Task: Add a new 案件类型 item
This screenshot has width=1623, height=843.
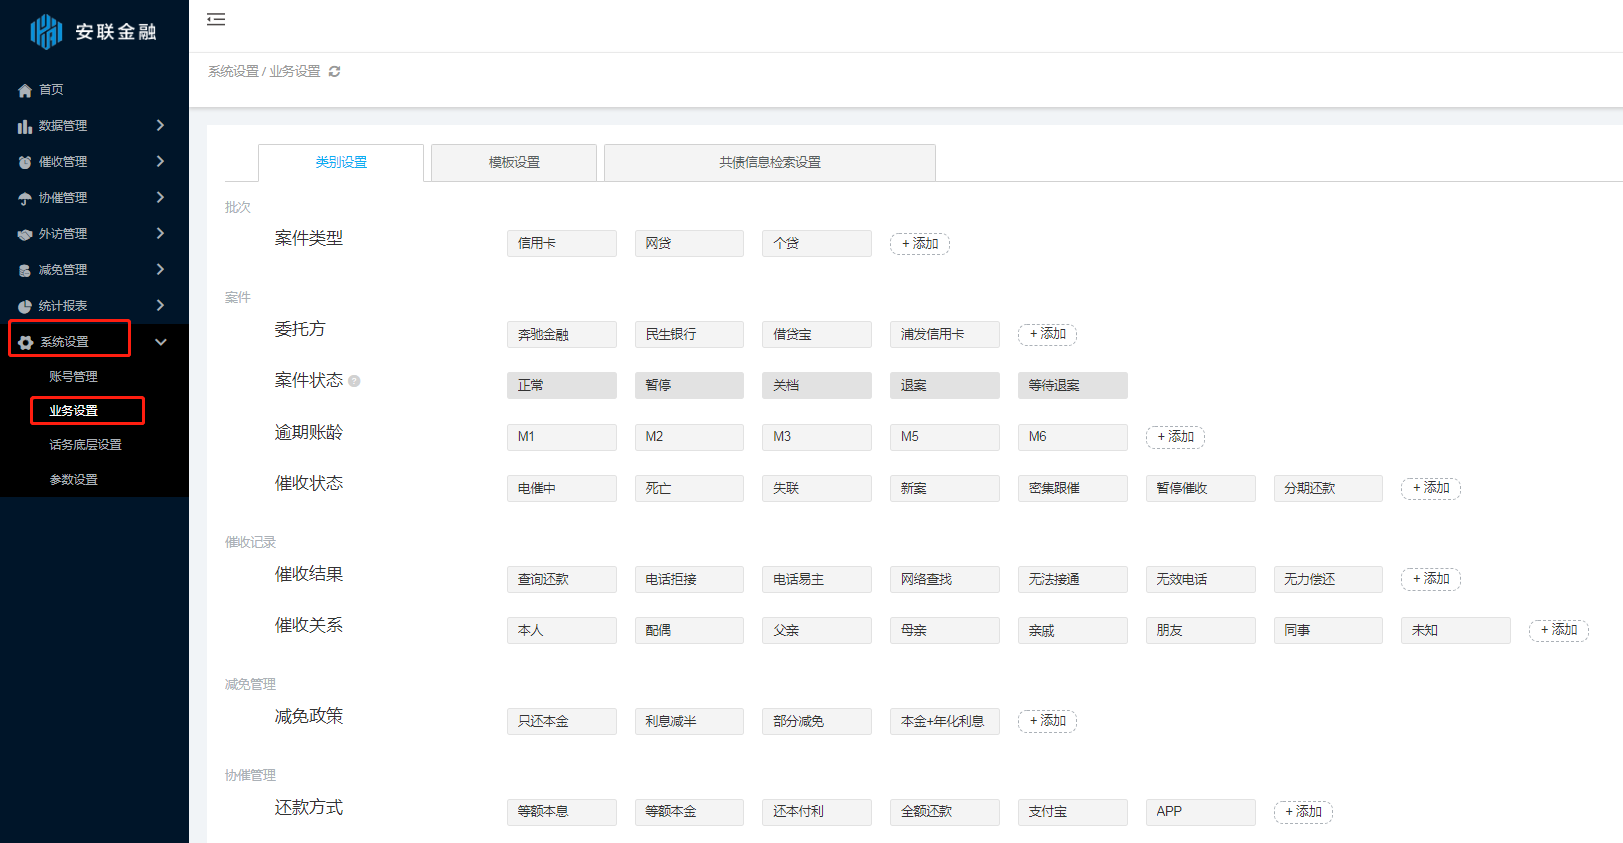Action: (920, 244)
